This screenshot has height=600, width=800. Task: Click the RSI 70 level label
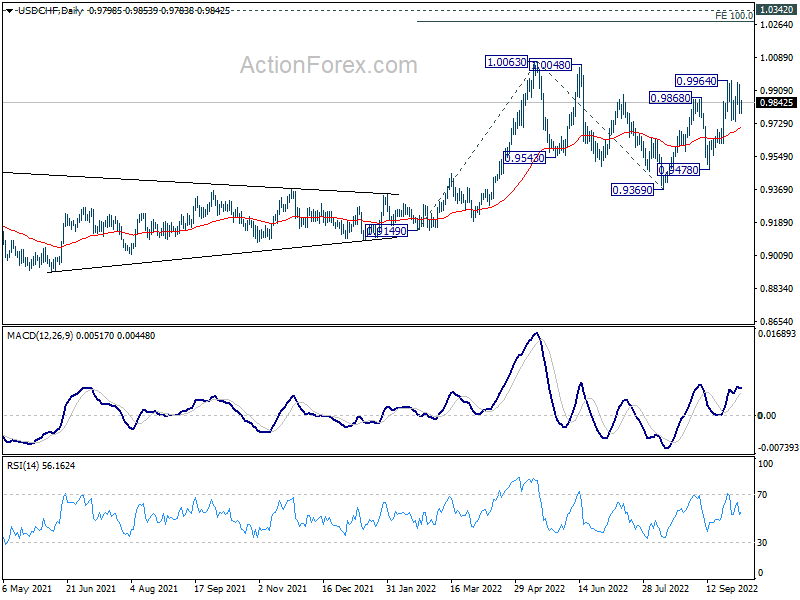762,494
